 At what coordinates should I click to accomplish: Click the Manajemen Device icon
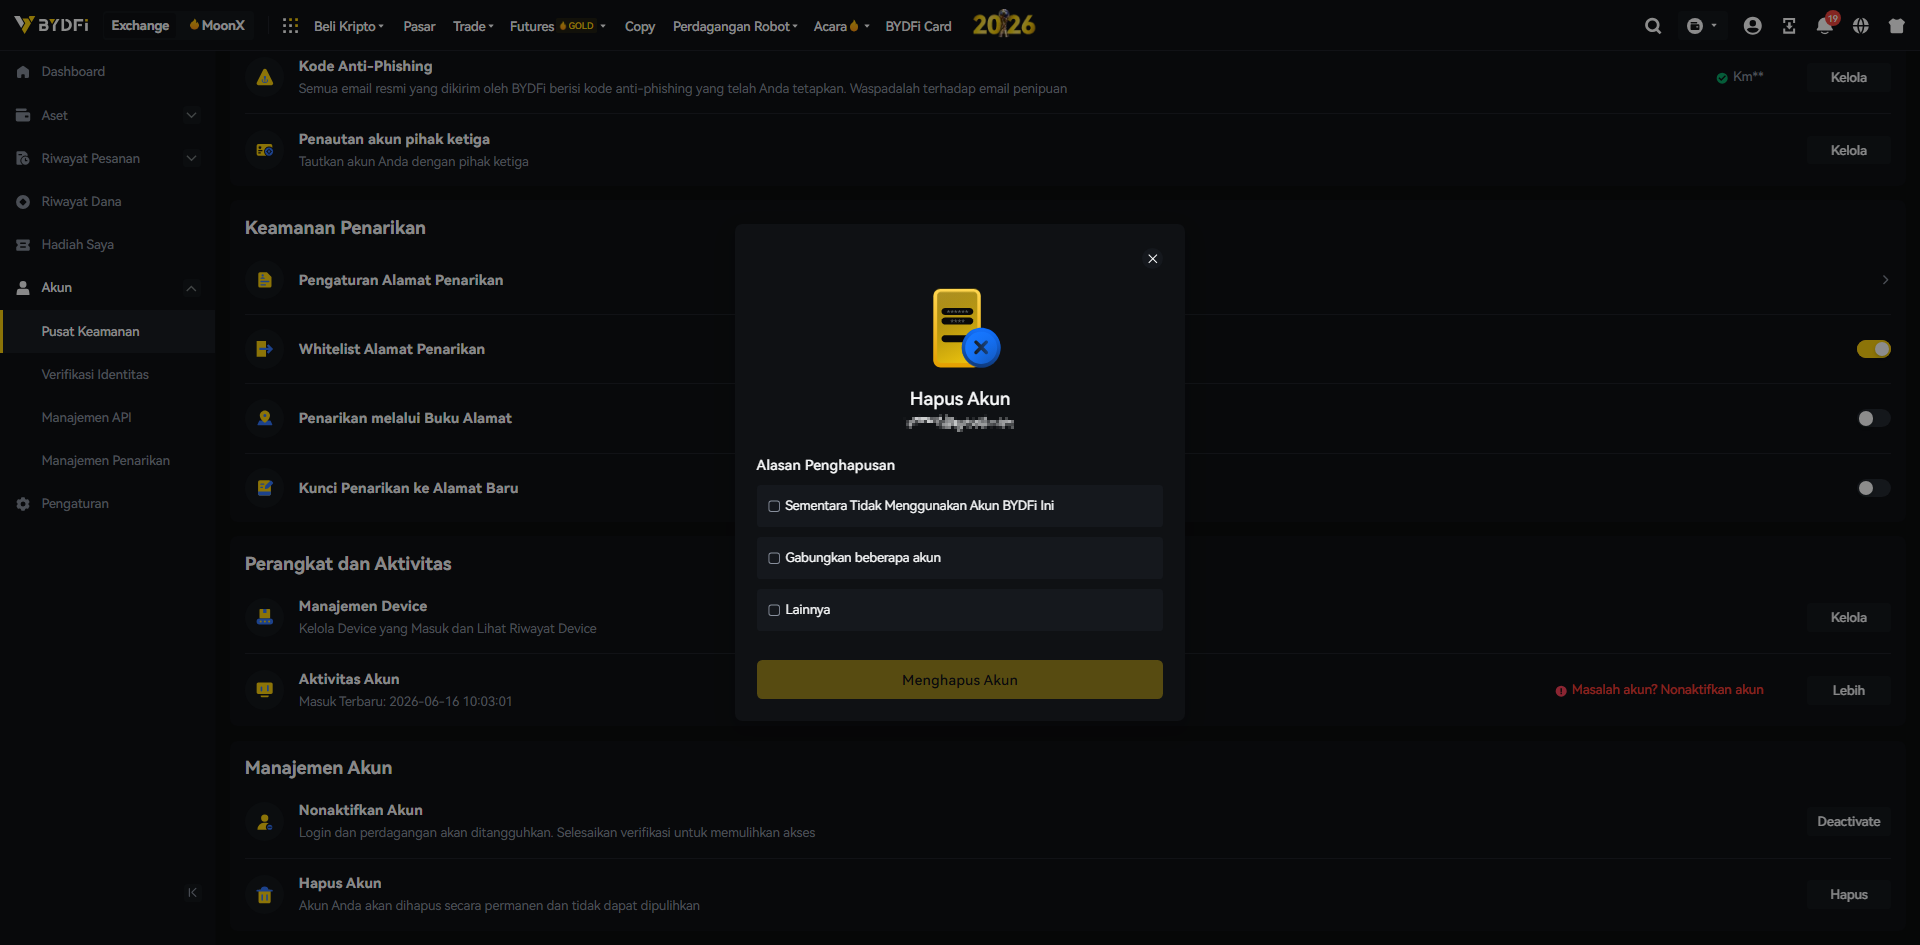(x=265, y=617)
